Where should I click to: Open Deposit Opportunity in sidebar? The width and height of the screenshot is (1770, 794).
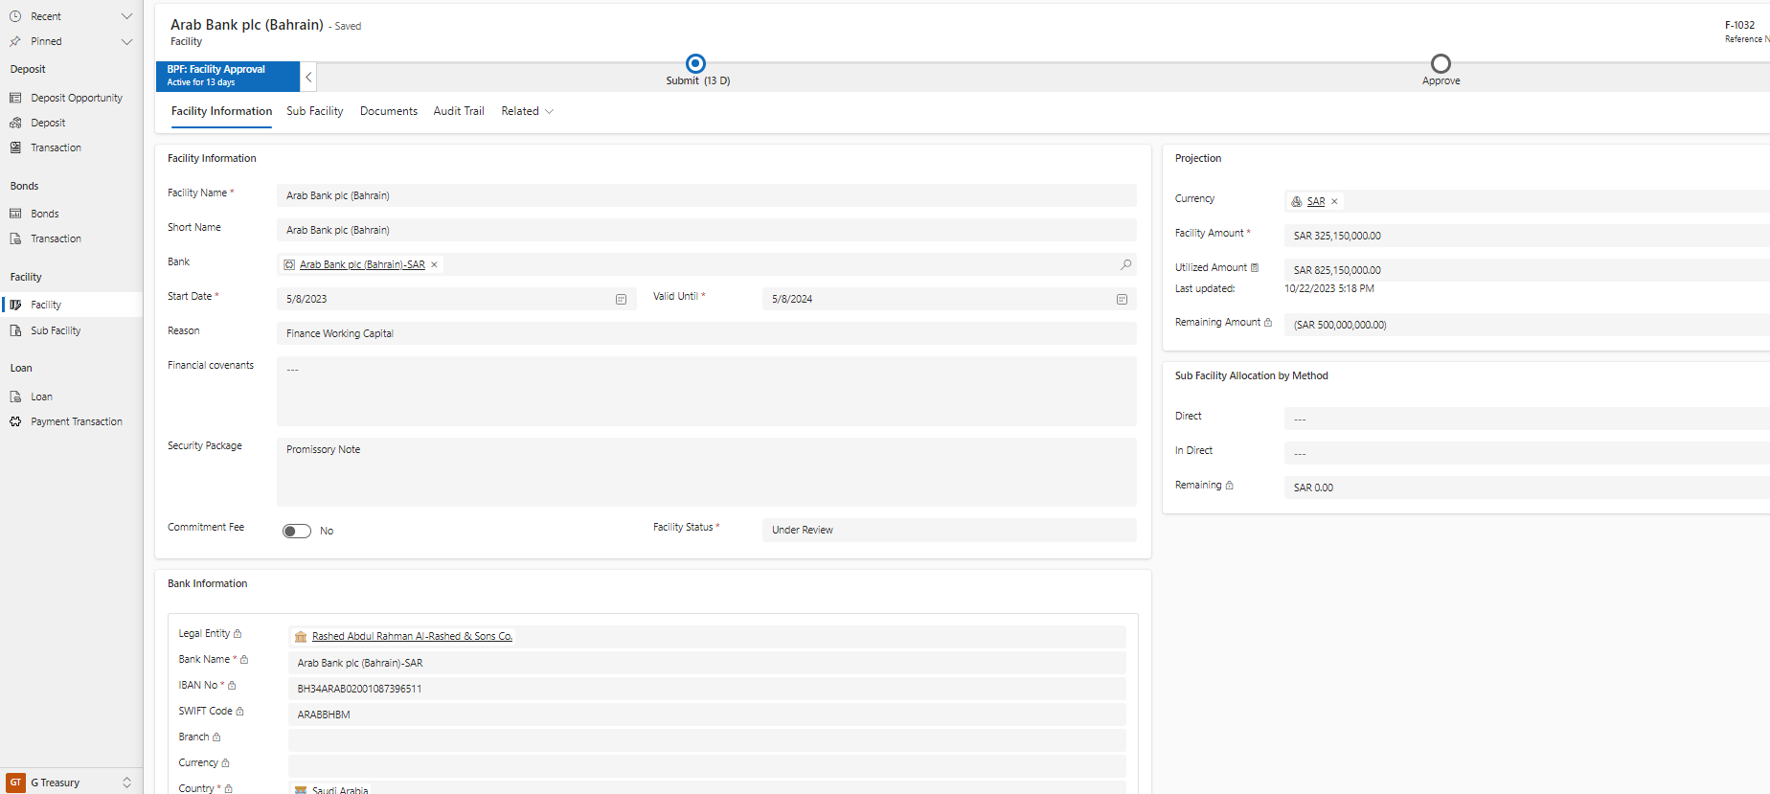(x=76, y=98)
